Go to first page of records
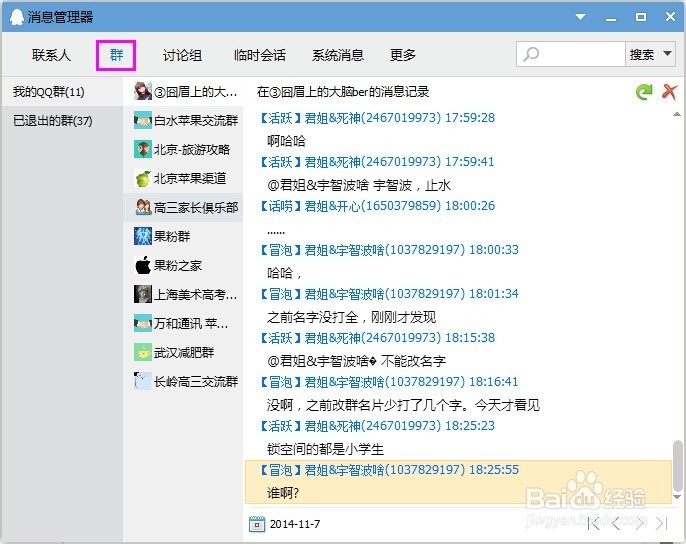Image resolution: width=686 pixels, height=544 pixels. pos(593,523)
